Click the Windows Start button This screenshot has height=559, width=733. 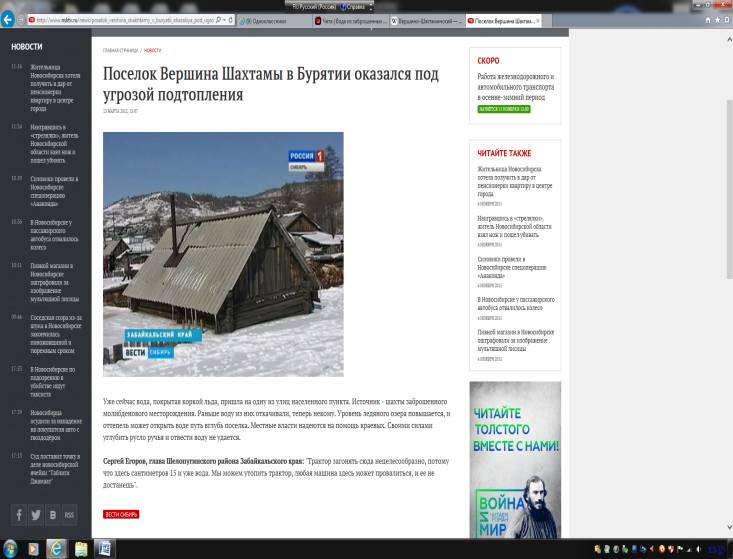(x=10, y=549)
